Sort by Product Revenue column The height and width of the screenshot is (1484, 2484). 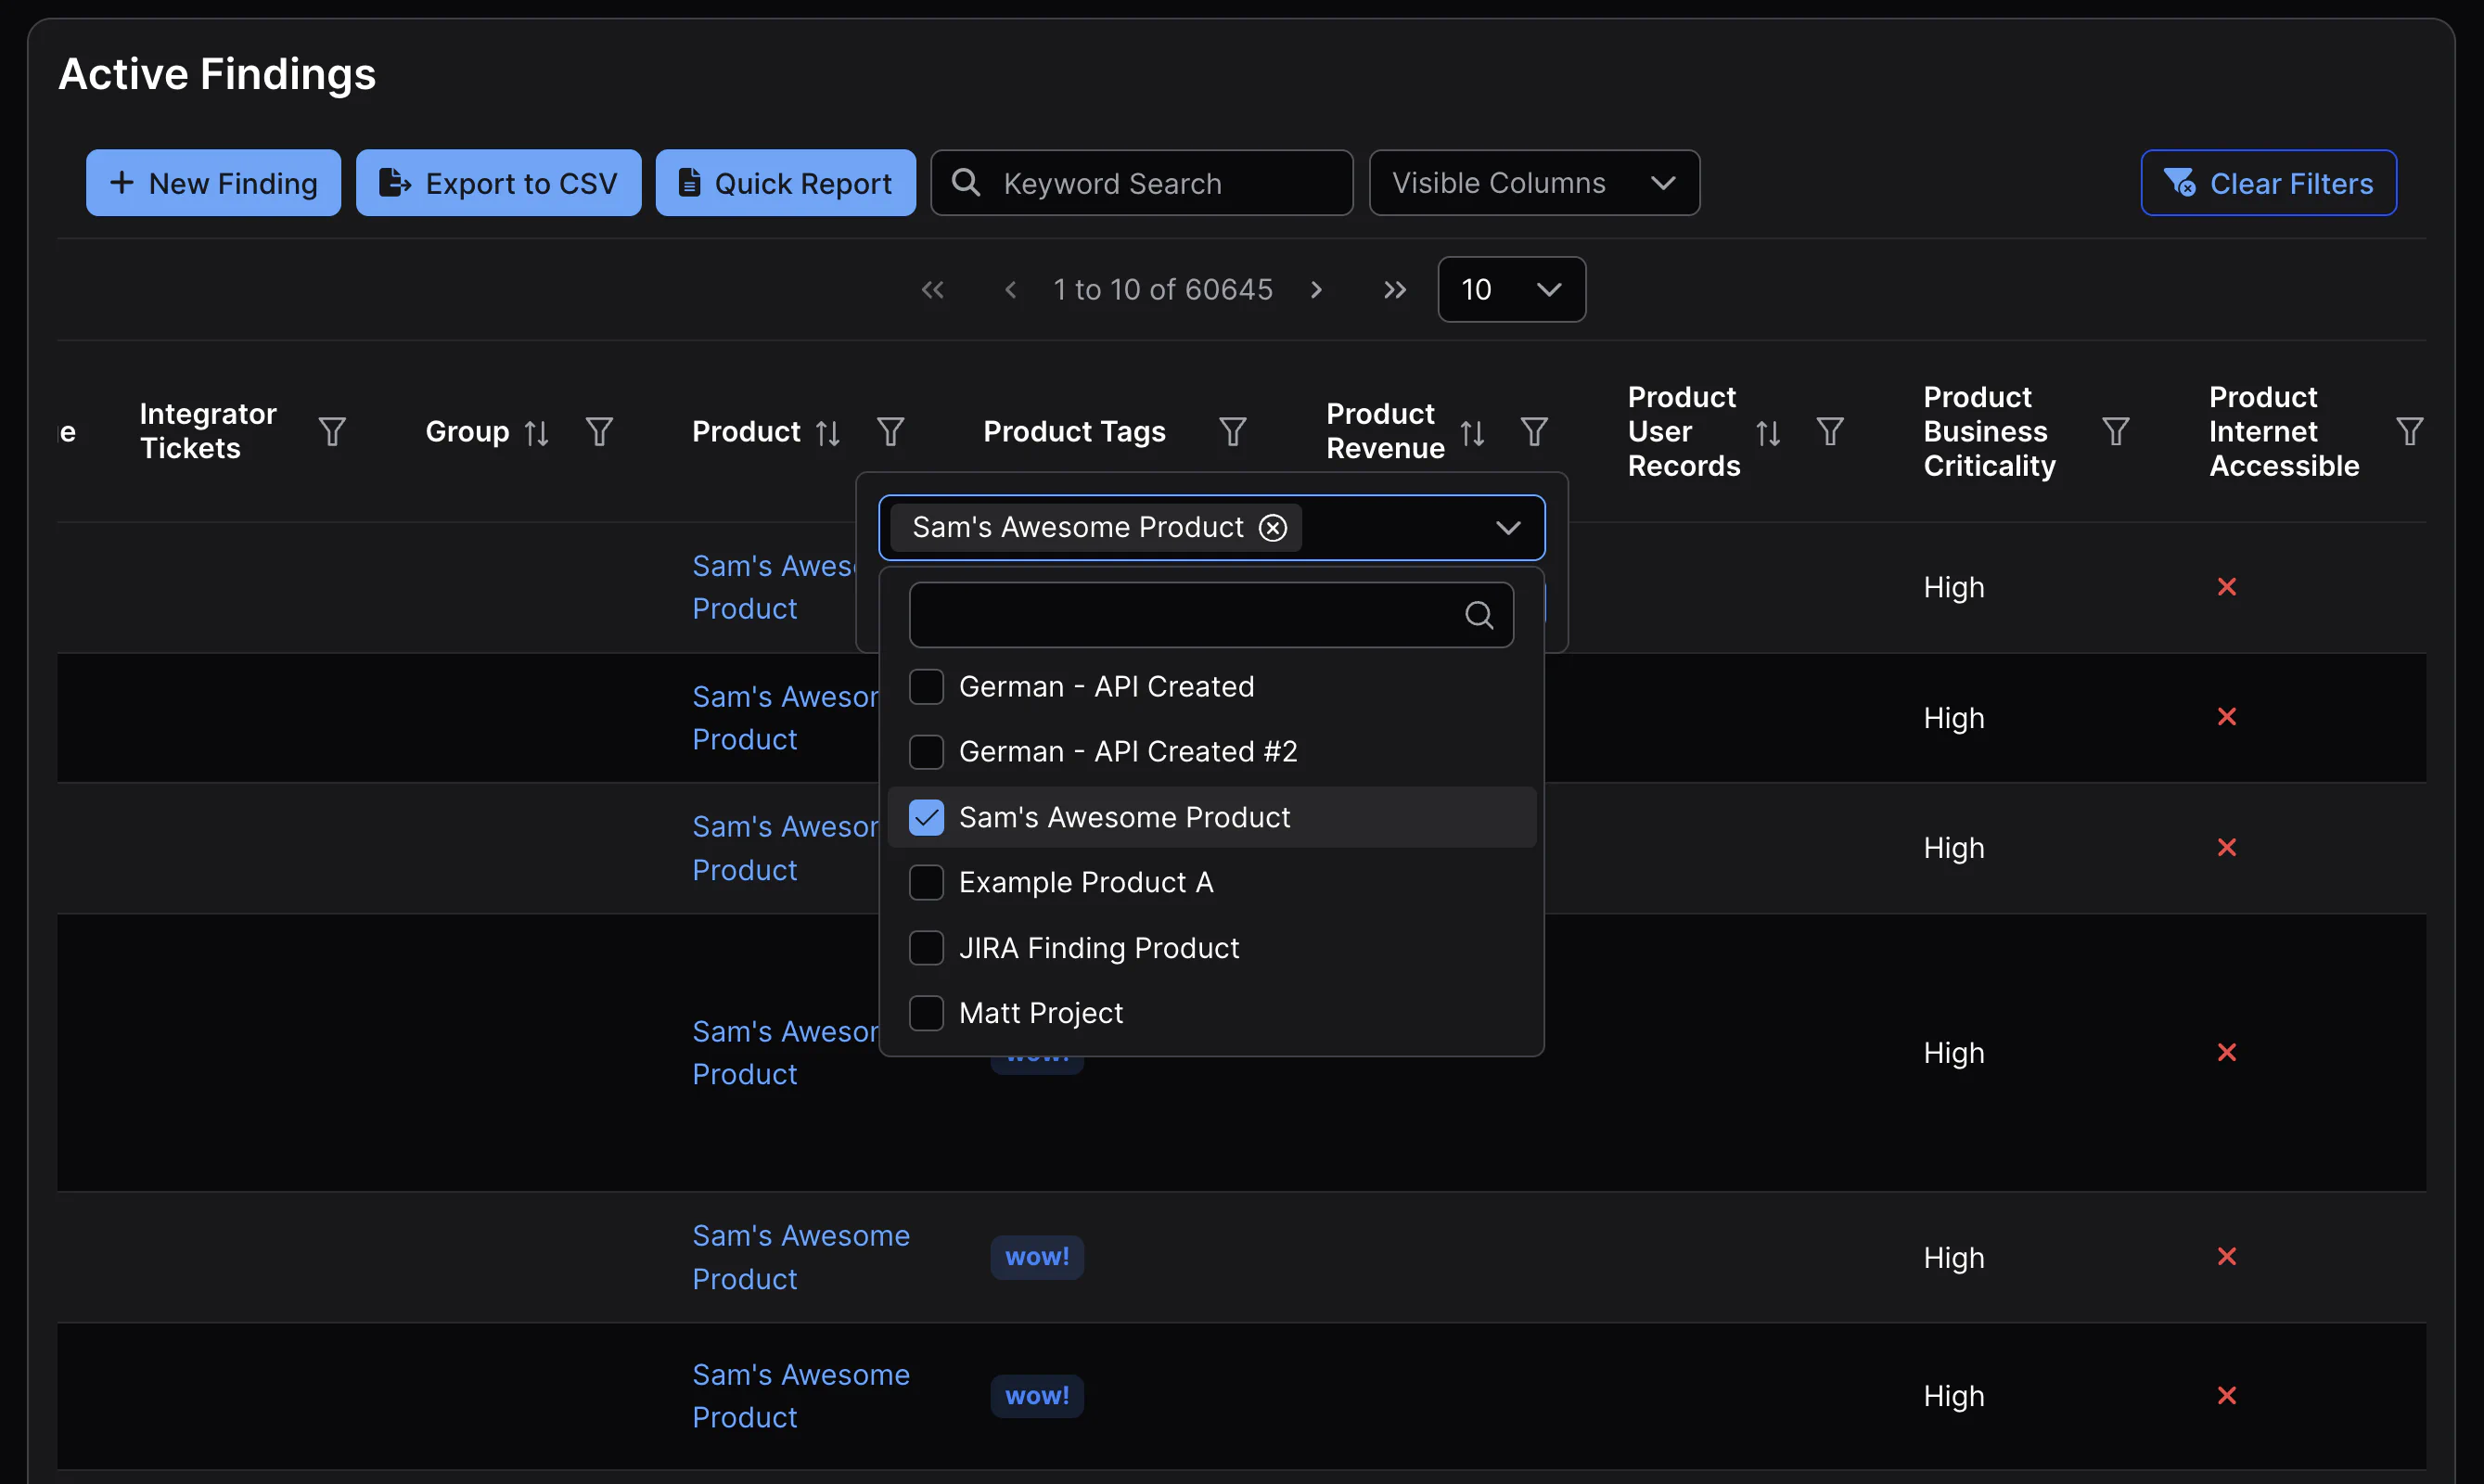pyautogui.click(x=1471, y=433)
